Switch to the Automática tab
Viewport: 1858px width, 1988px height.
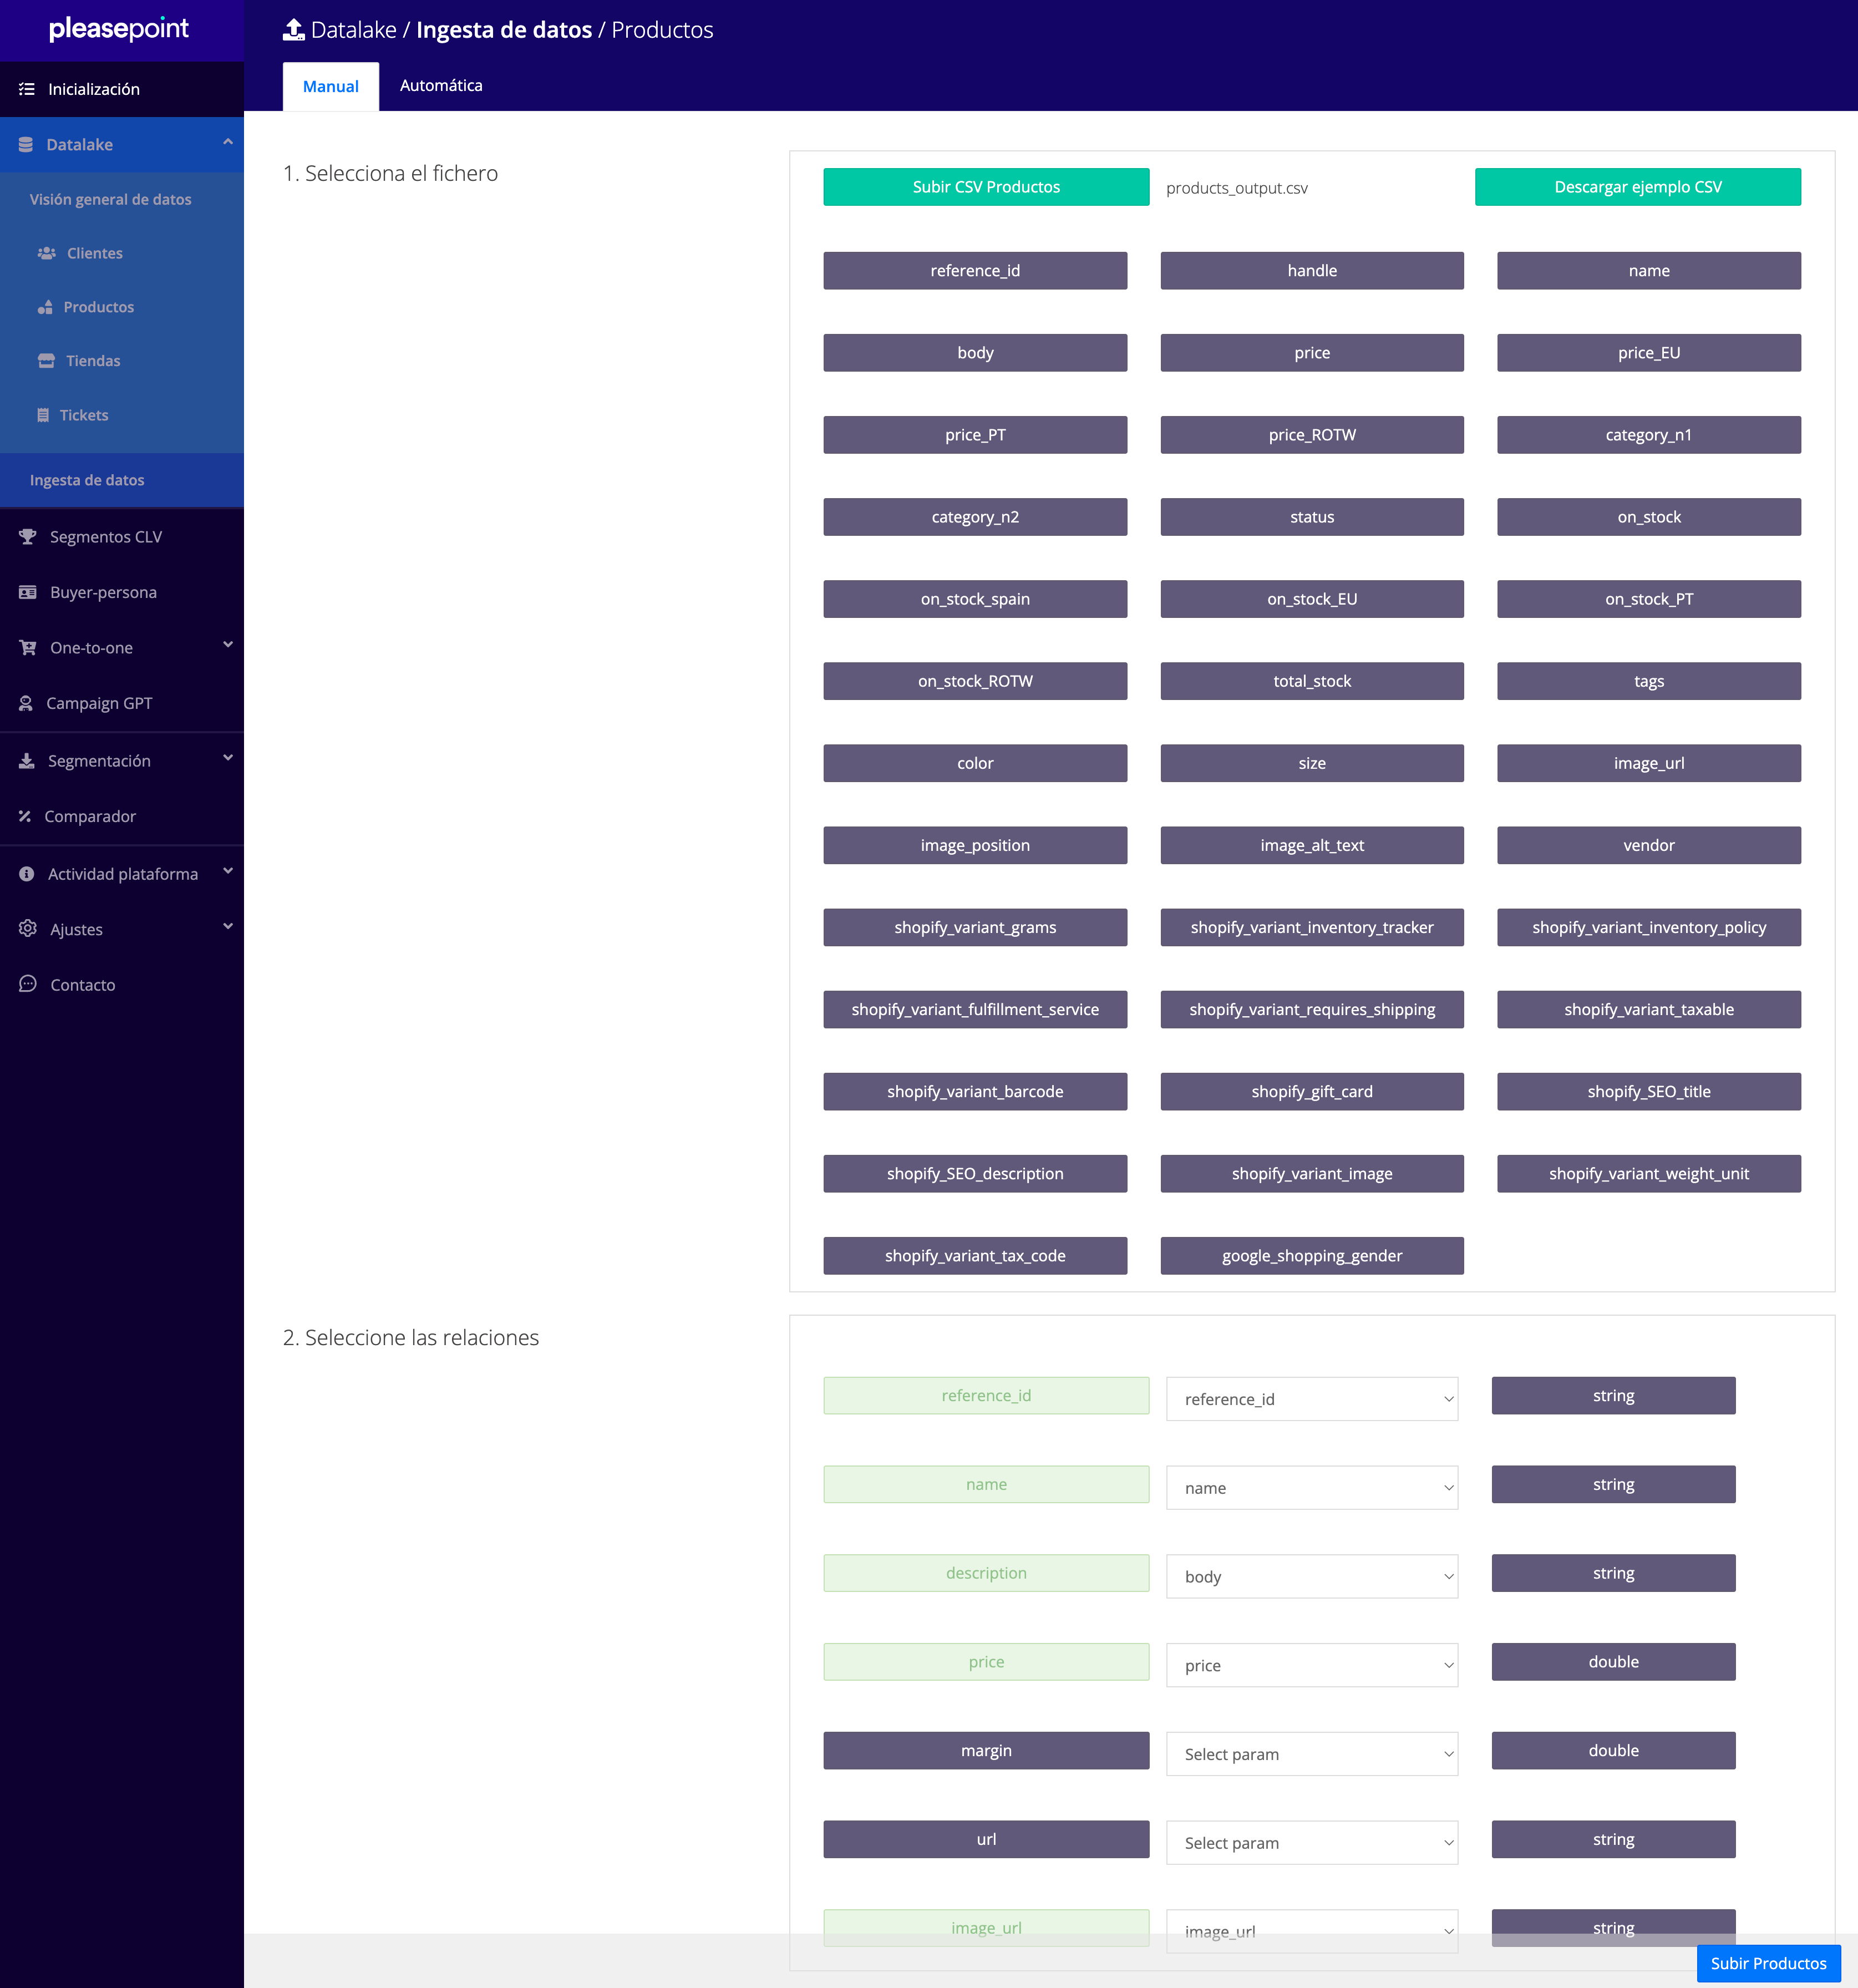click(x=441, y=86)
